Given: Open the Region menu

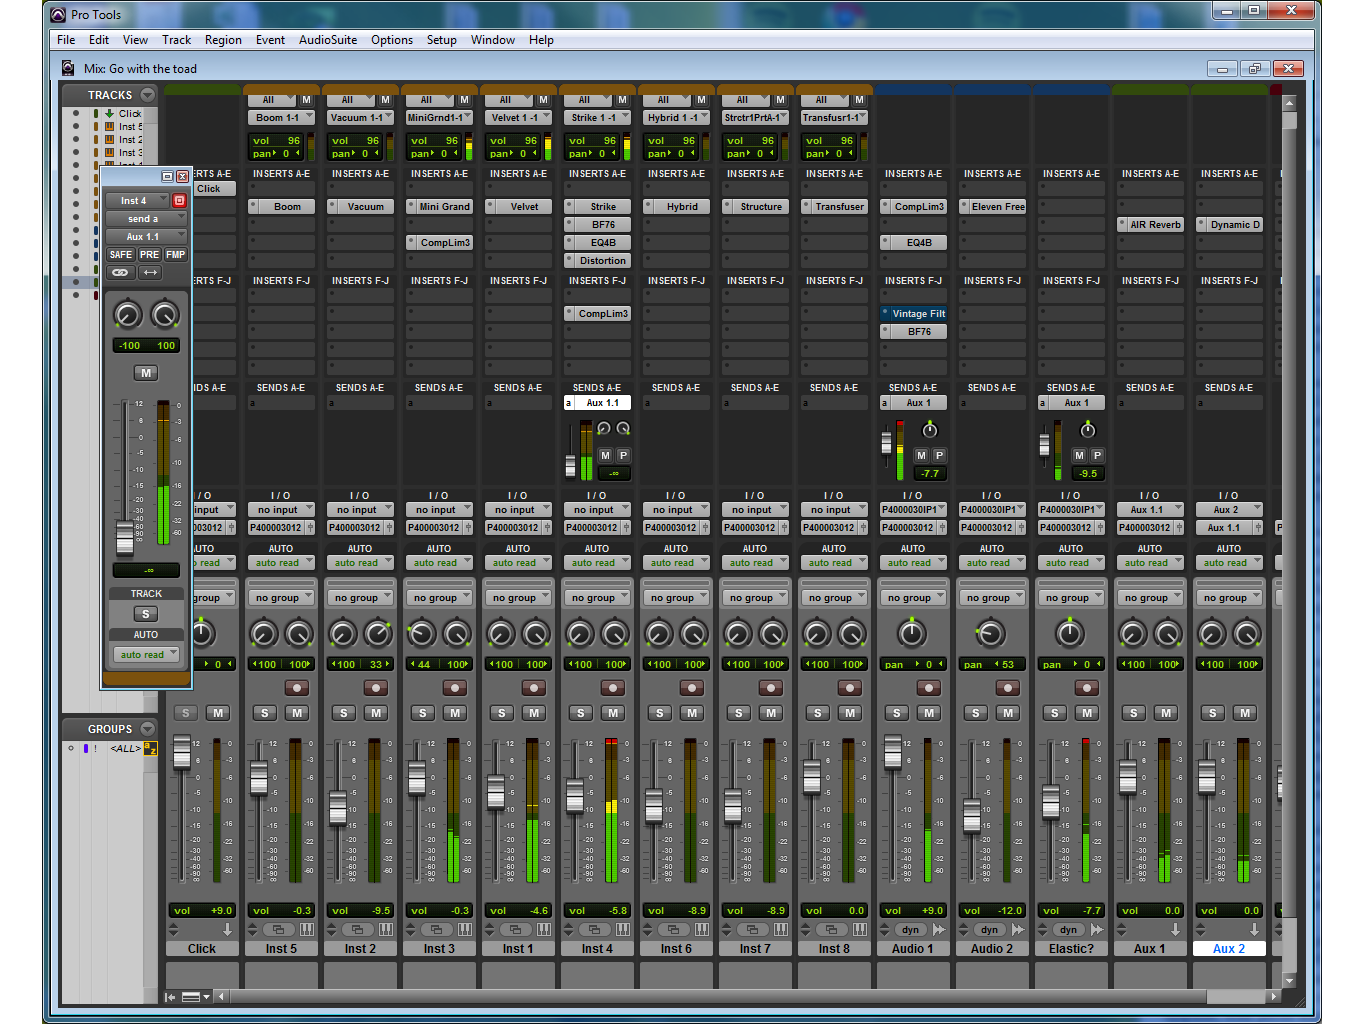Looking at the screenshot, I should (223, 40).
